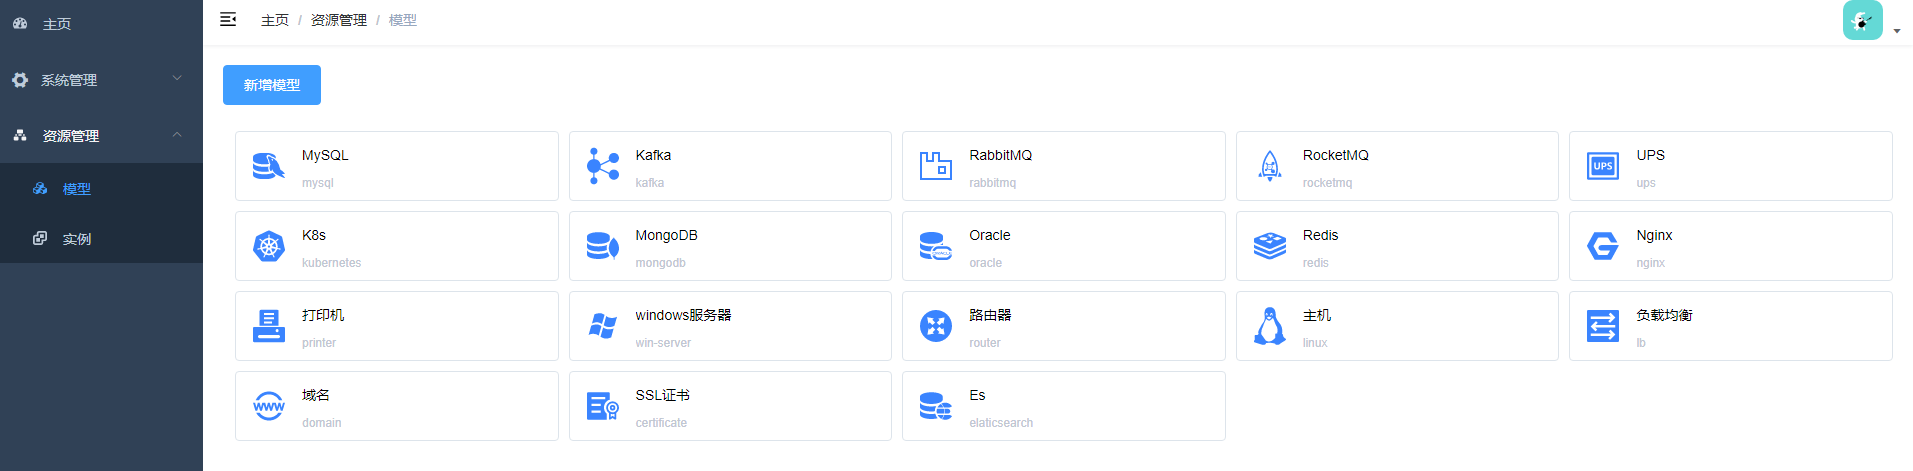The height and width of the screenshot is (471, 1913).
Task: Click the icon beside 实例 in sidebar
Action: click(40, 238)
